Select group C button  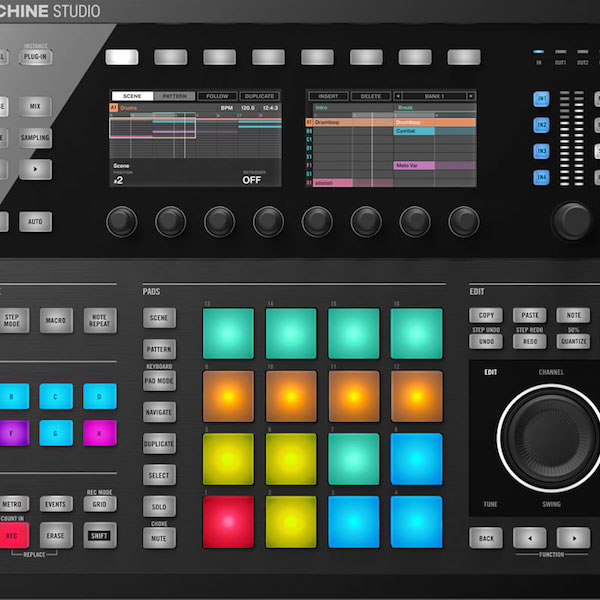(x=56, y=396)
